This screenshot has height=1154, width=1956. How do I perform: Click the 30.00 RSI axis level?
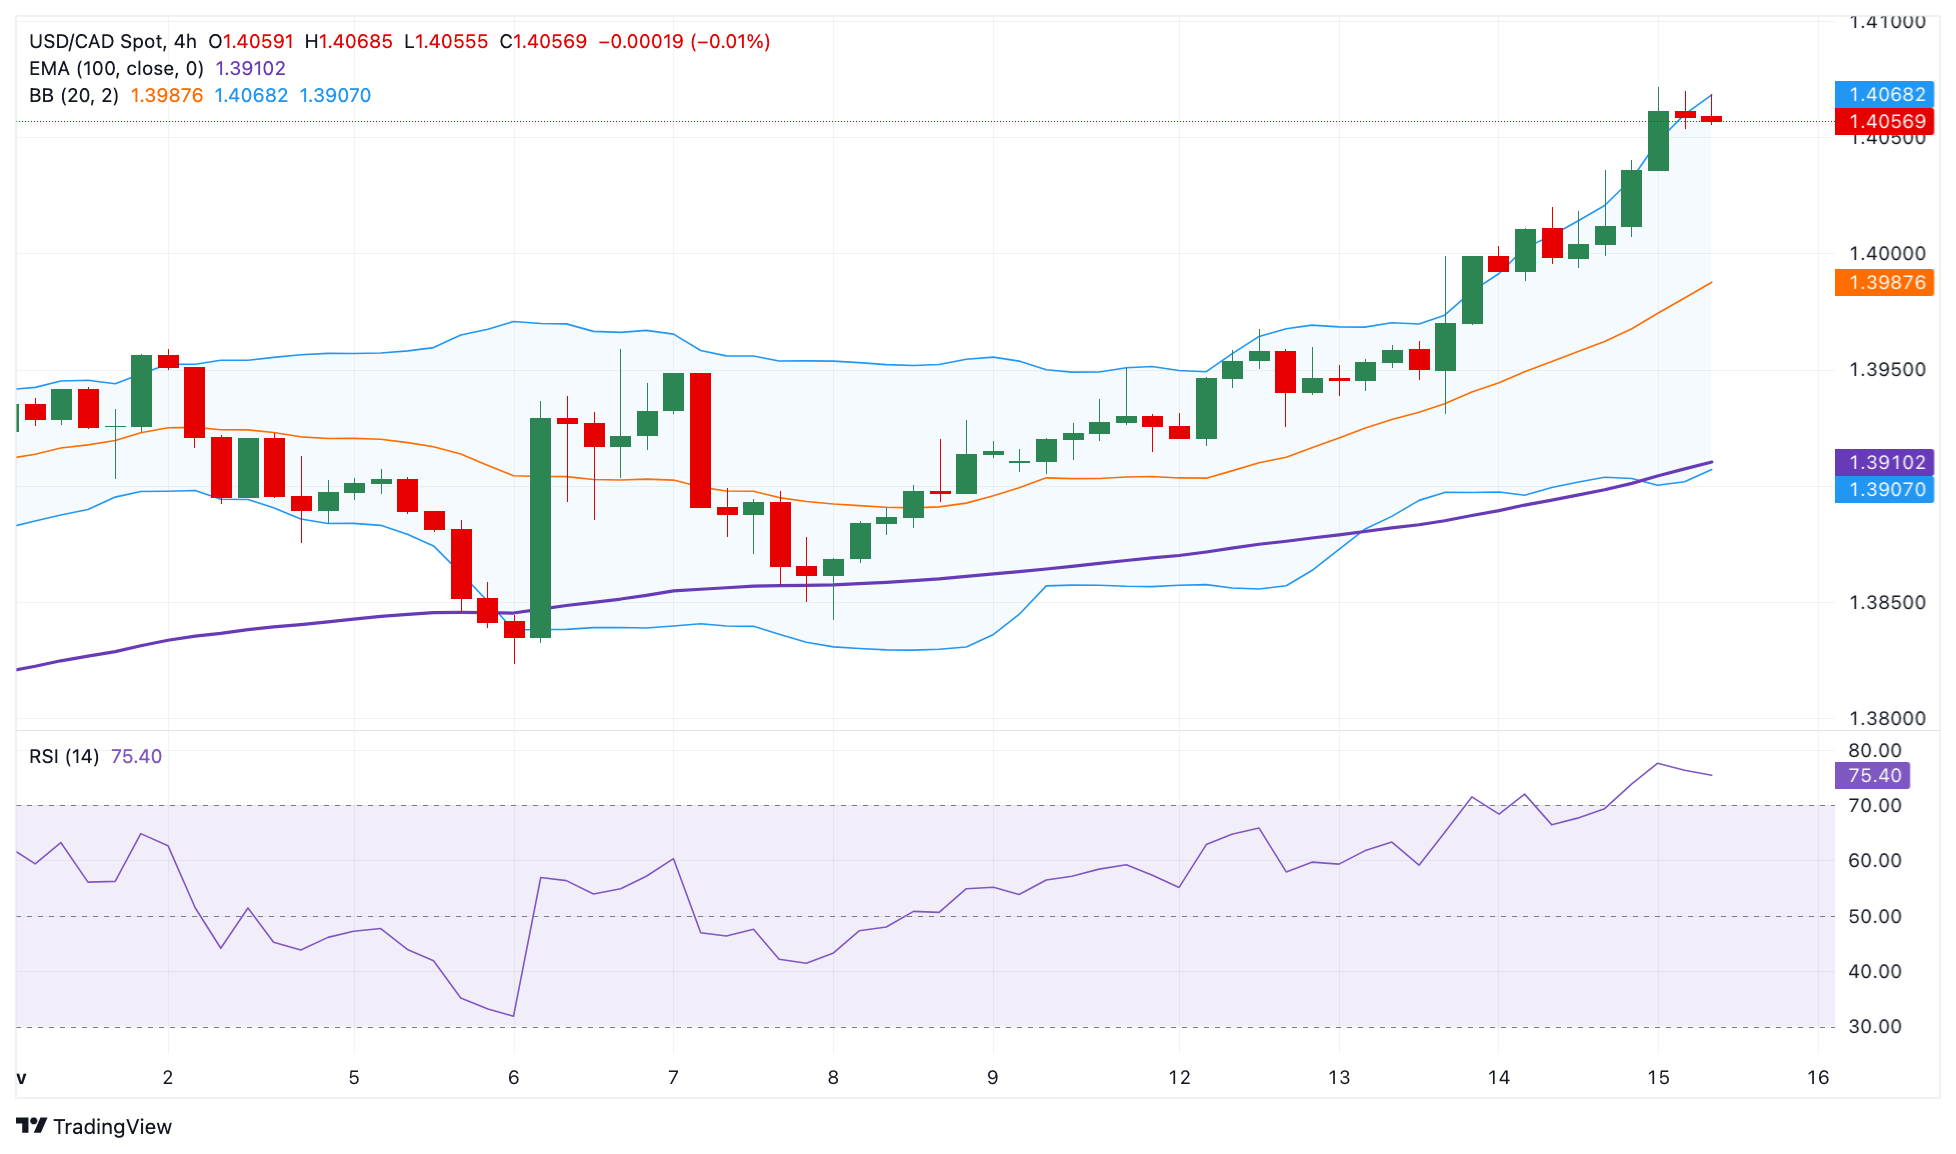[x=1874, y=1026]
